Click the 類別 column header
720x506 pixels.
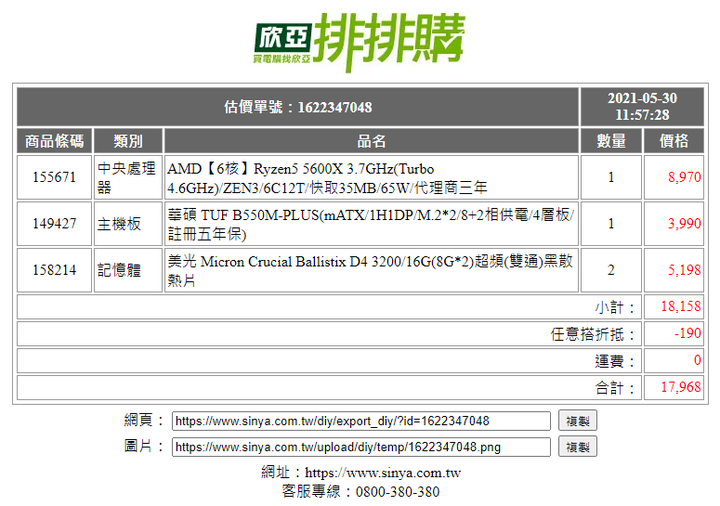click(128, 141)
